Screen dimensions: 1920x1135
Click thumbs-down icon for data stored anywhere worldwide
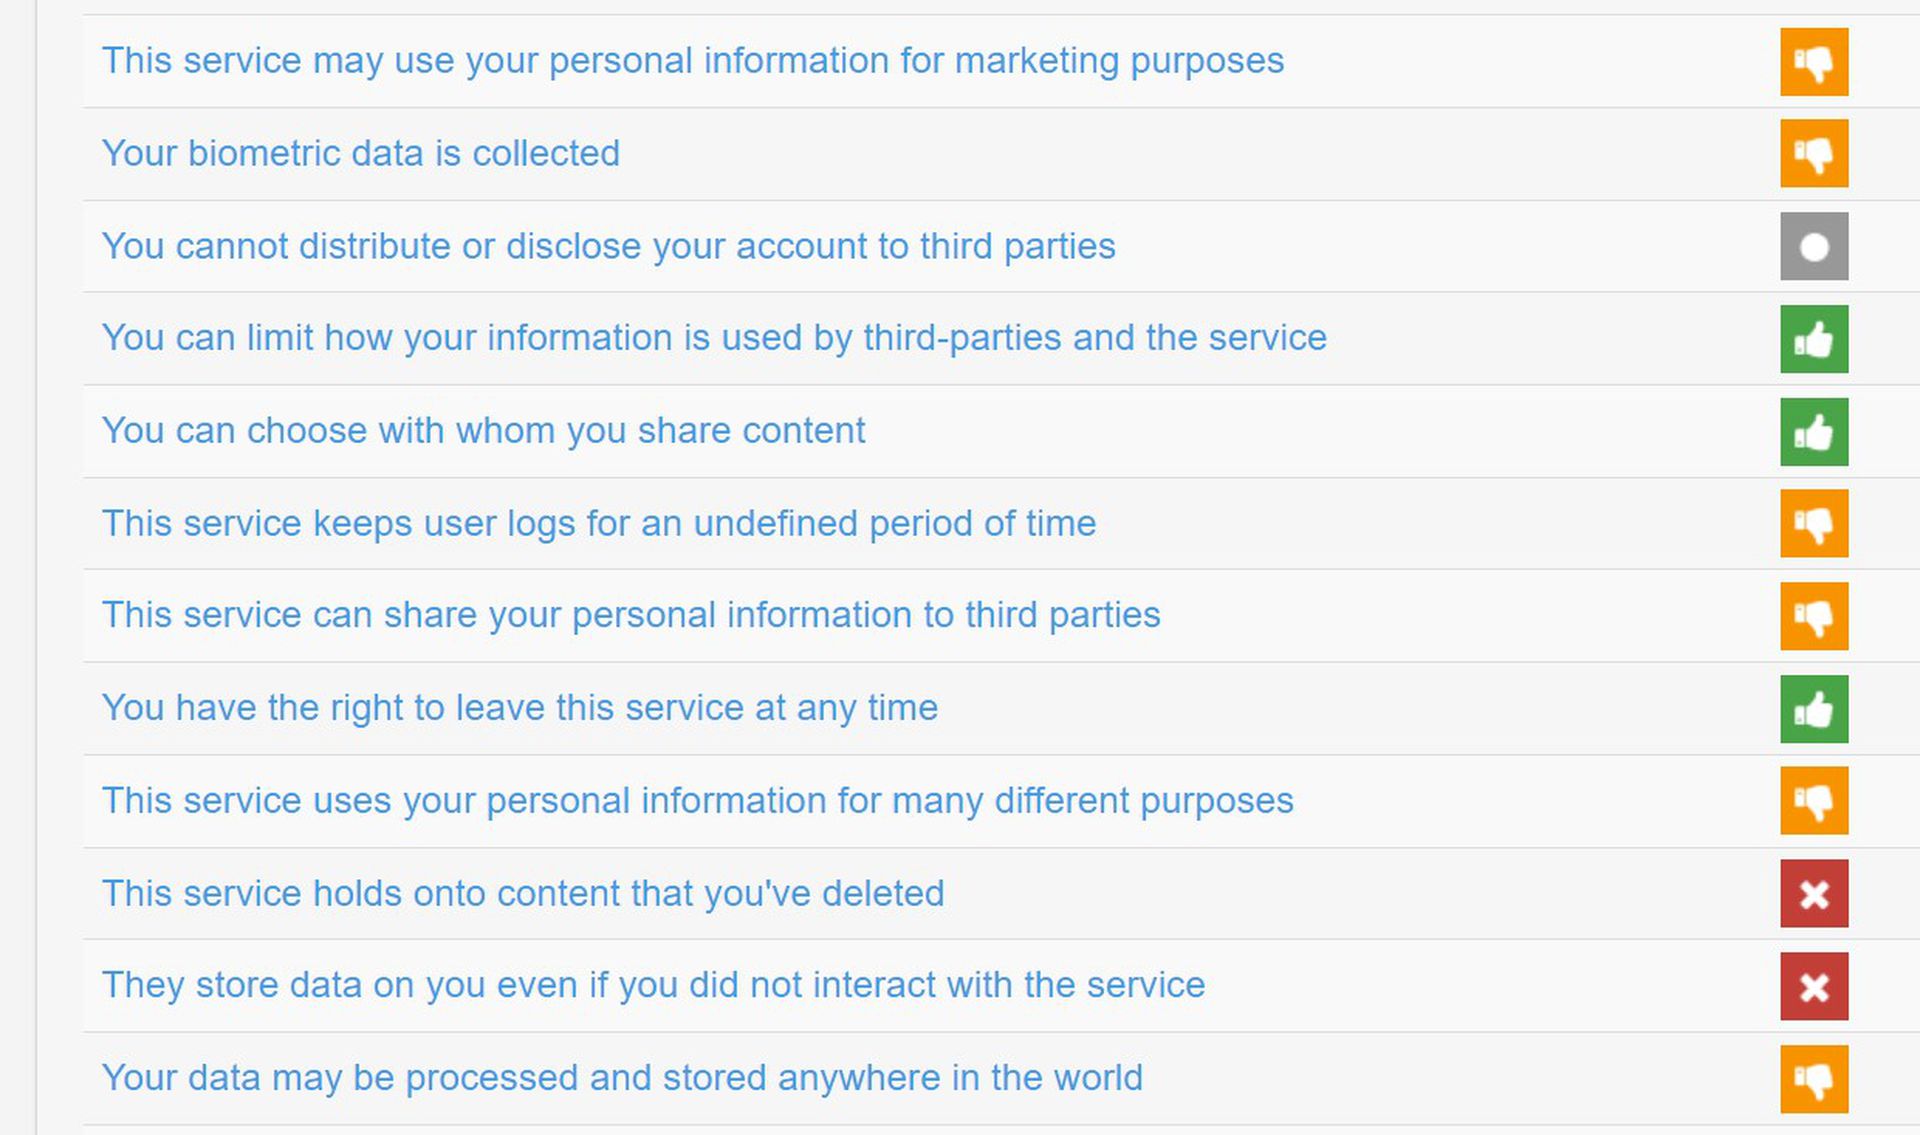click(1813, 1079)
